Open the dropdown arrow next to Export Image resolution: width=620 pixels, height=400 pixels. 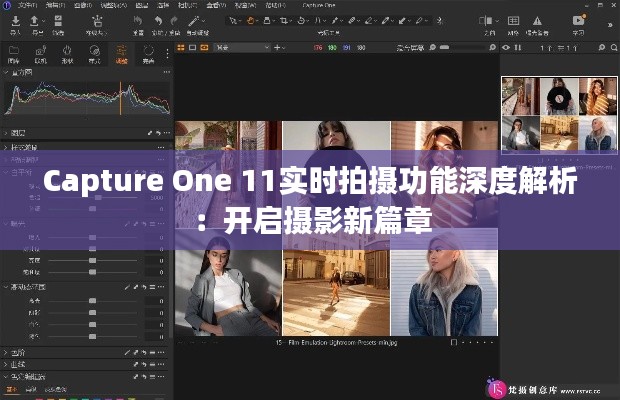click(x=43, y=21)
